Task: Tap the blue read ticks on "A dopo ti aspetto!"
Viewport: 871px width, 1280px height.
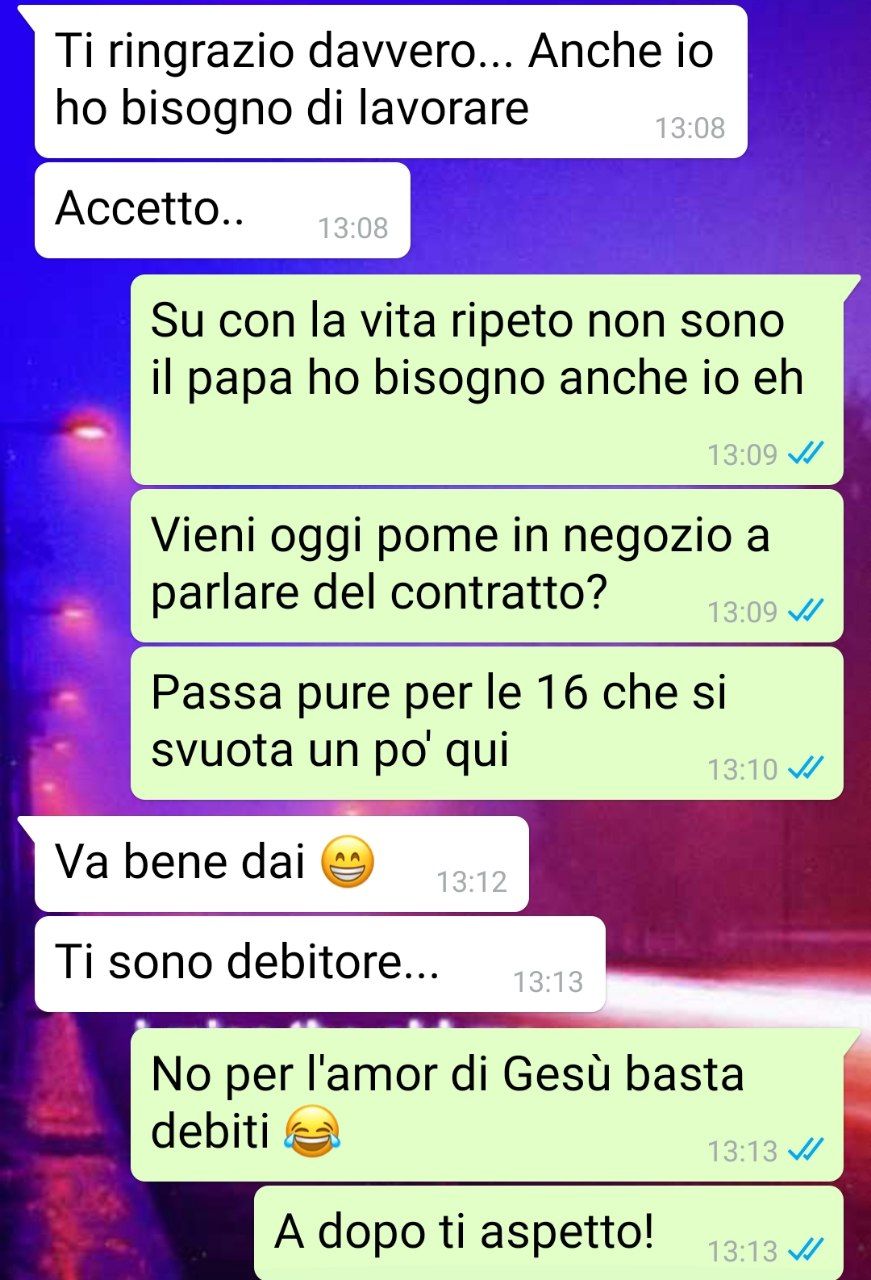Action: point(804,1249)
